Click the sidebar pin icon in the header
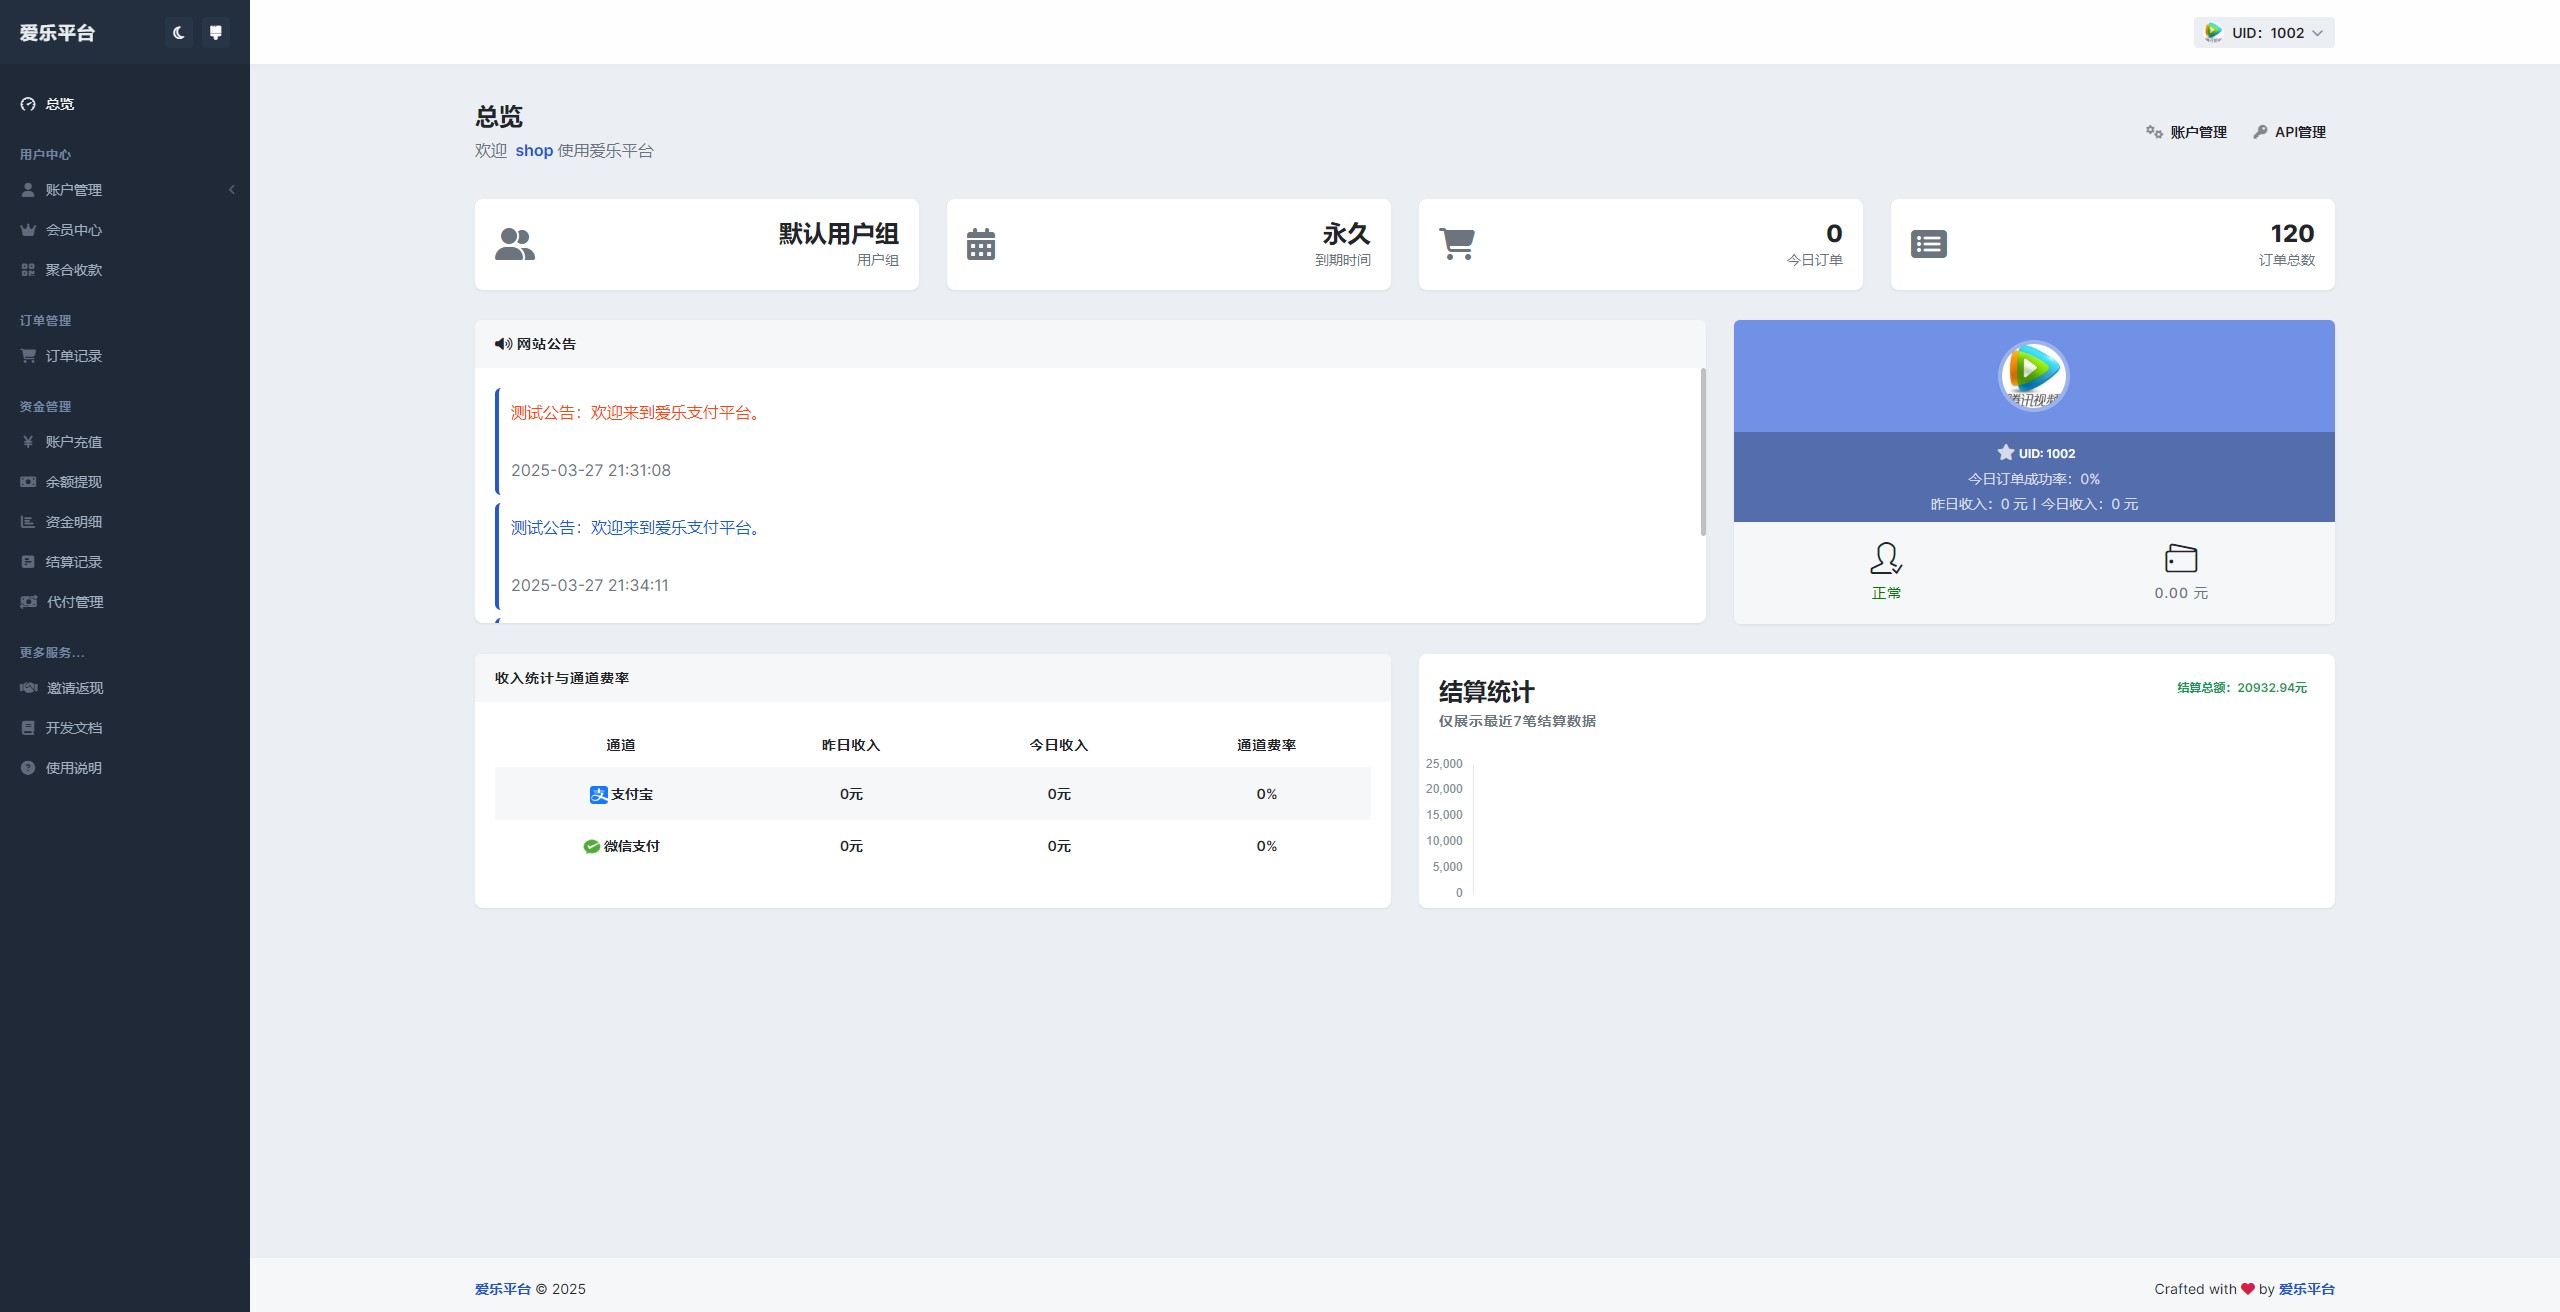Image resolution: width=2560 pixels, height=1312 pixels. [x=215, y=33]
